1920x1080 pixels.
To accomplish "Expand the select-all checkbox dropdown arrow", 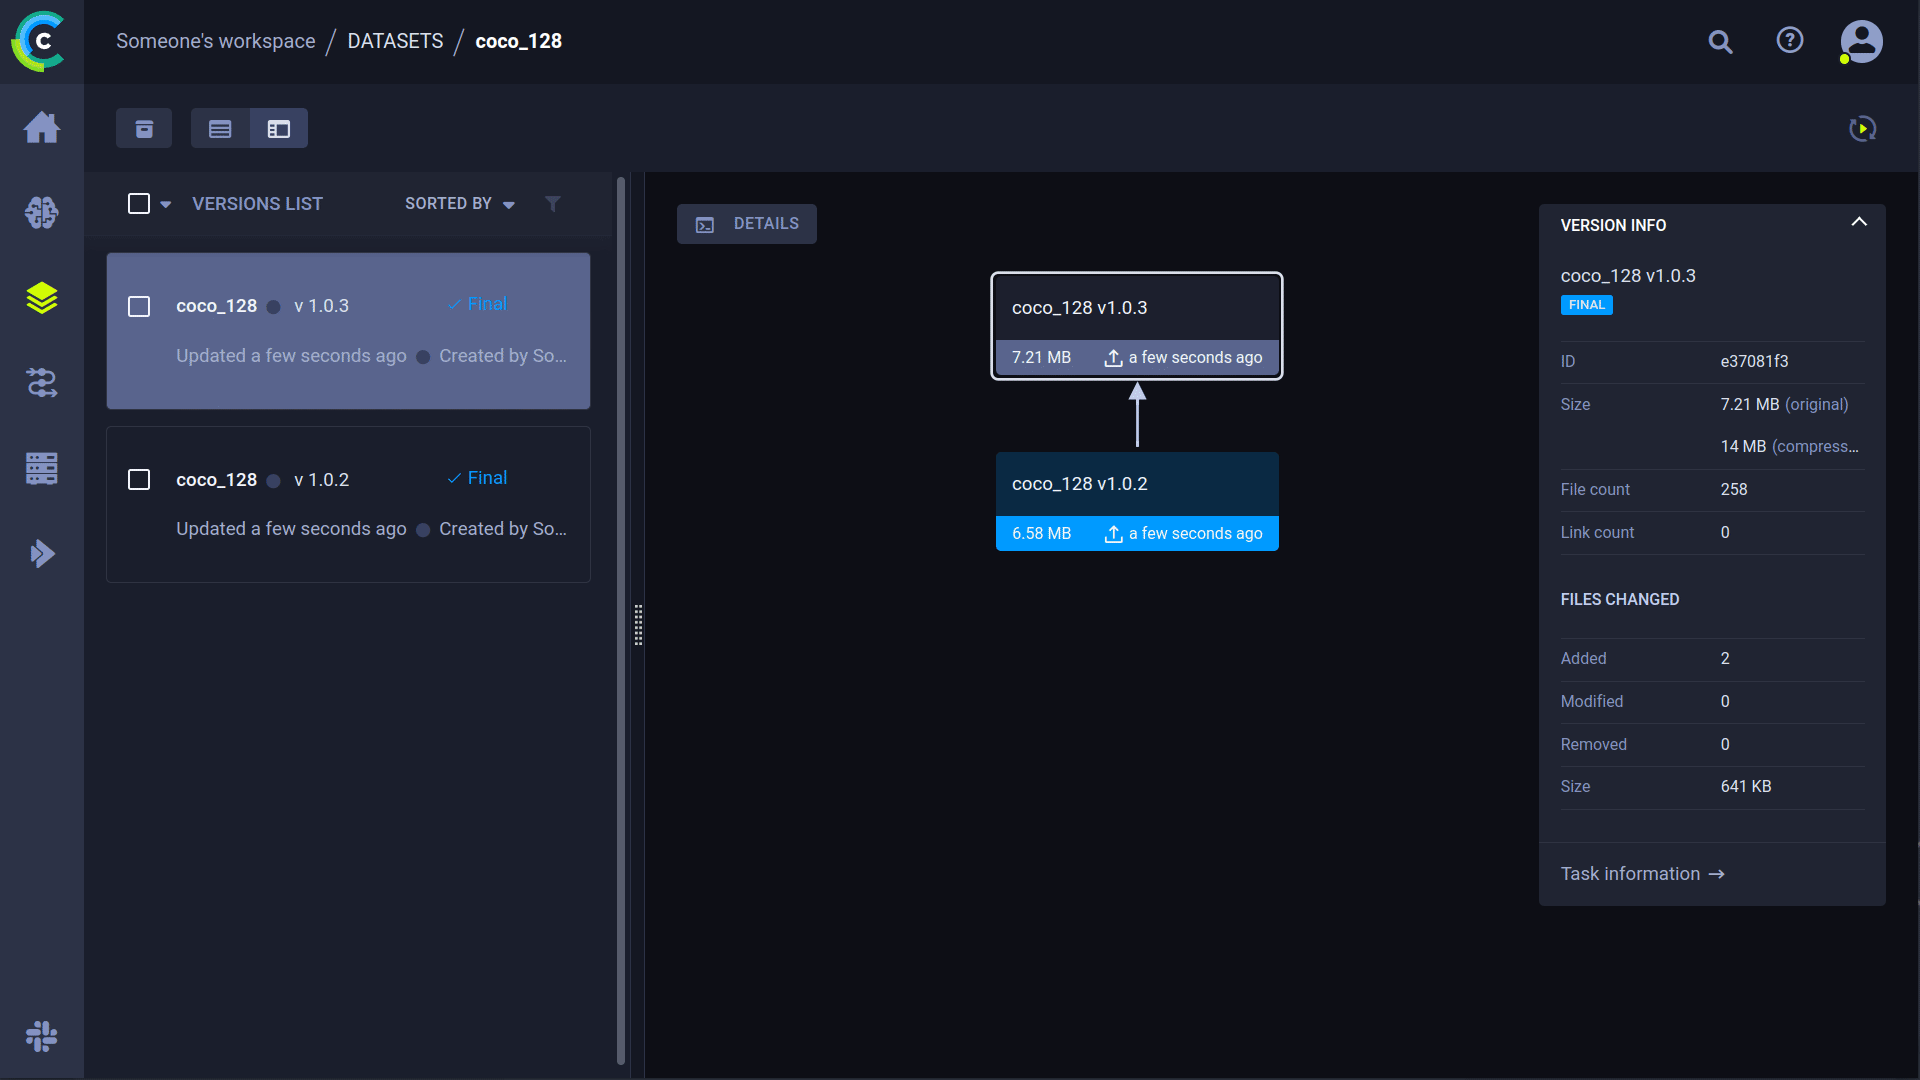I will coord(166,205).
